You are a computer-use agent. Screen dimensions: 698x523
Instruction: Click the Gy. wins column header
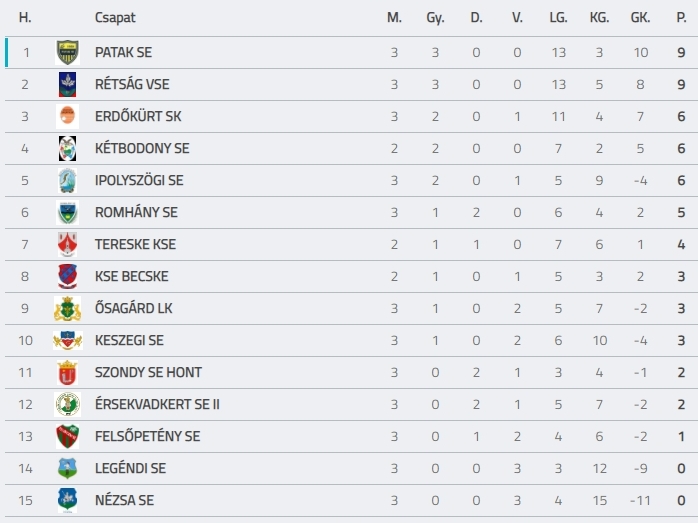(x=435, y=18)
